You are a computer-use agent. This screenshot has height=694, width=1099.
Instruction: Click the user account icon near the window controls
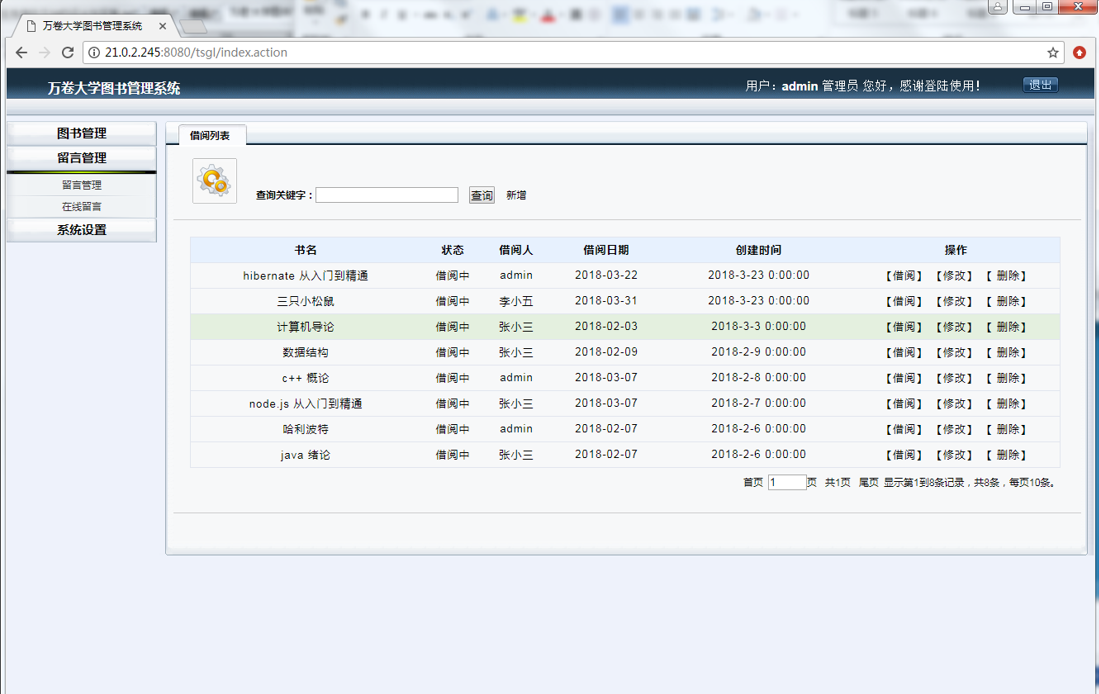coord(997,7)
